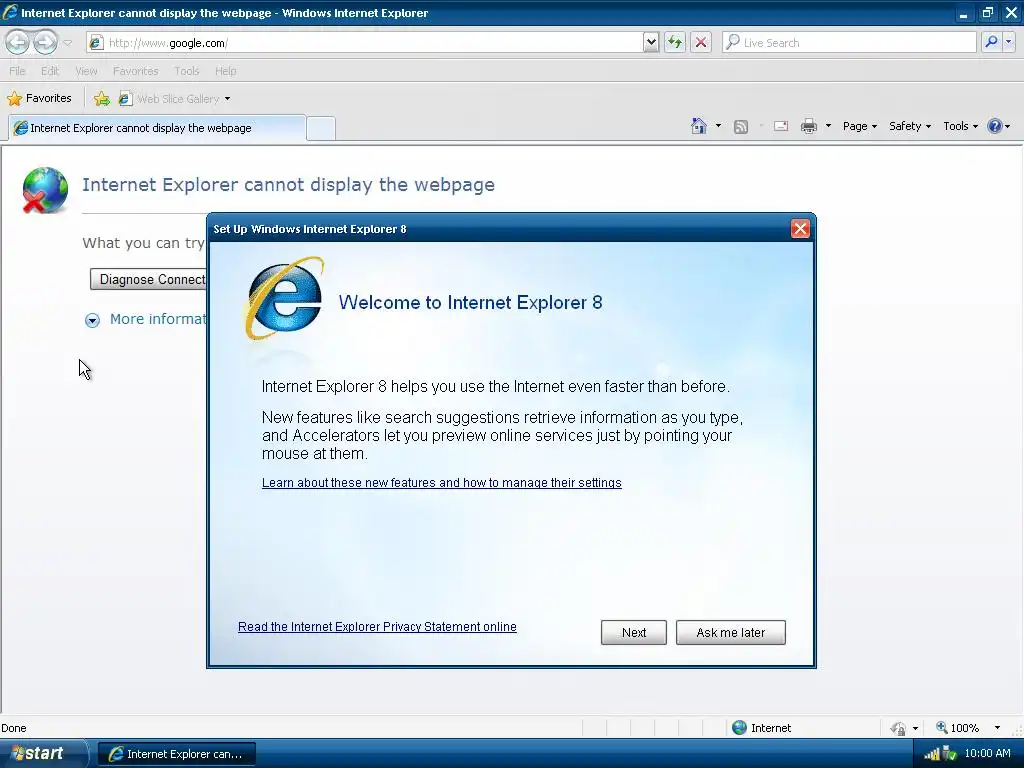Click the Internet Explorer logo in dialog

click(285, 299)
